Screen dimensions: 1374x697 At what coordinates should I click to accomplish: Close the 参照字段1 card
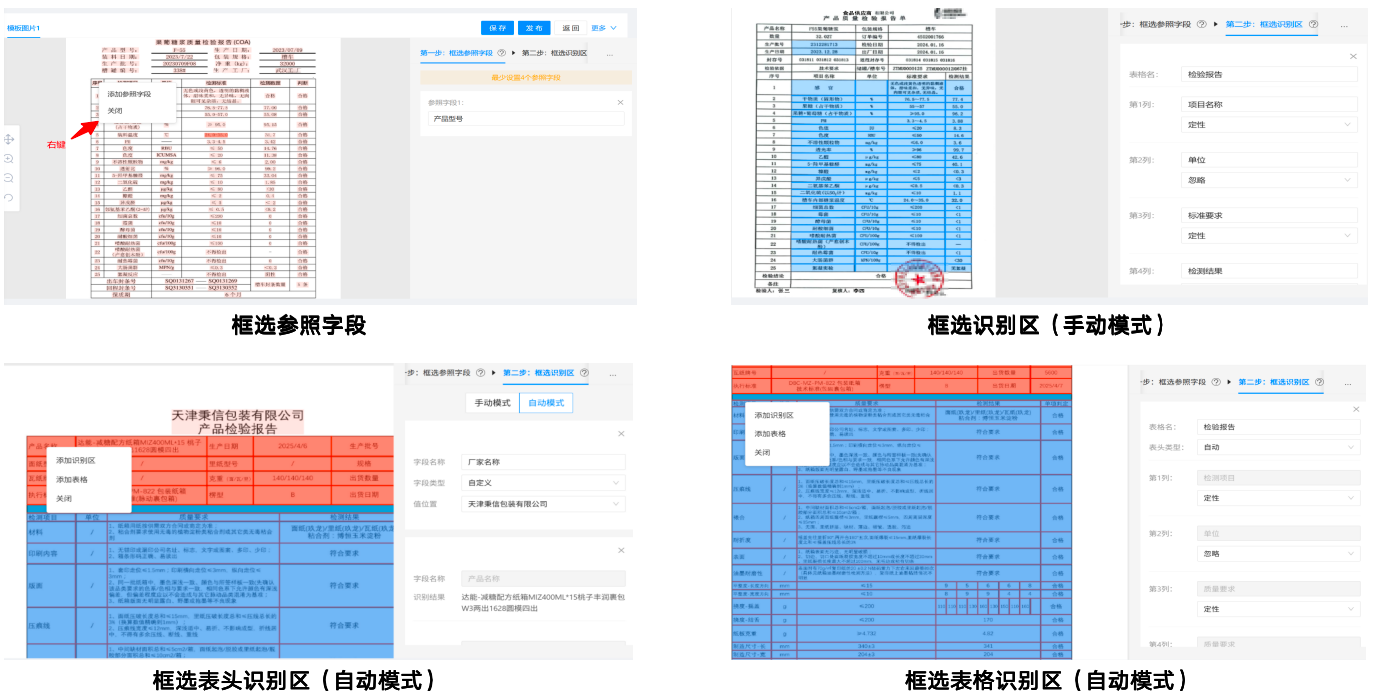[x=619, y=102]
